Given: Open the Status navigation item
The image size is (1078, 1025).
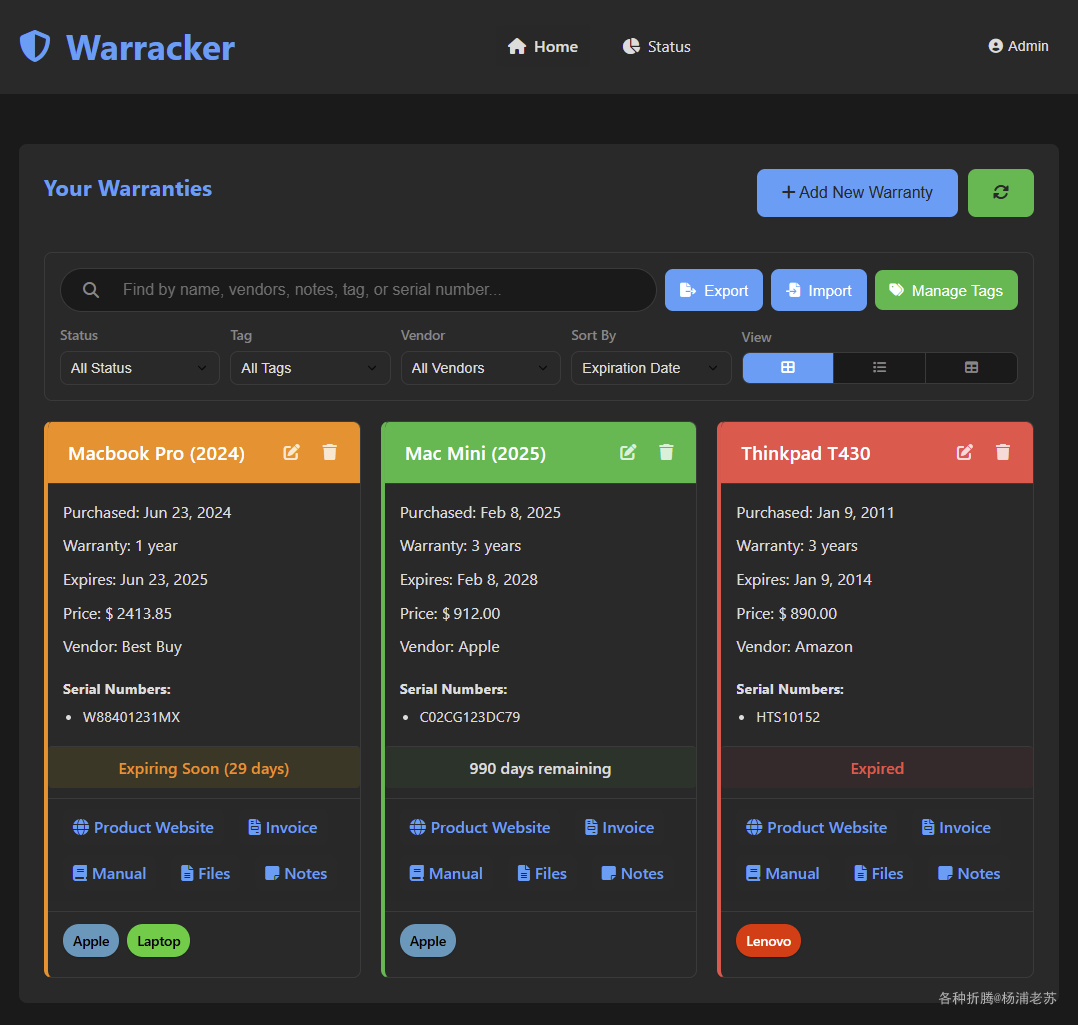Looking at the screenshot, I should pyautogui.click(x=657, y=47).
